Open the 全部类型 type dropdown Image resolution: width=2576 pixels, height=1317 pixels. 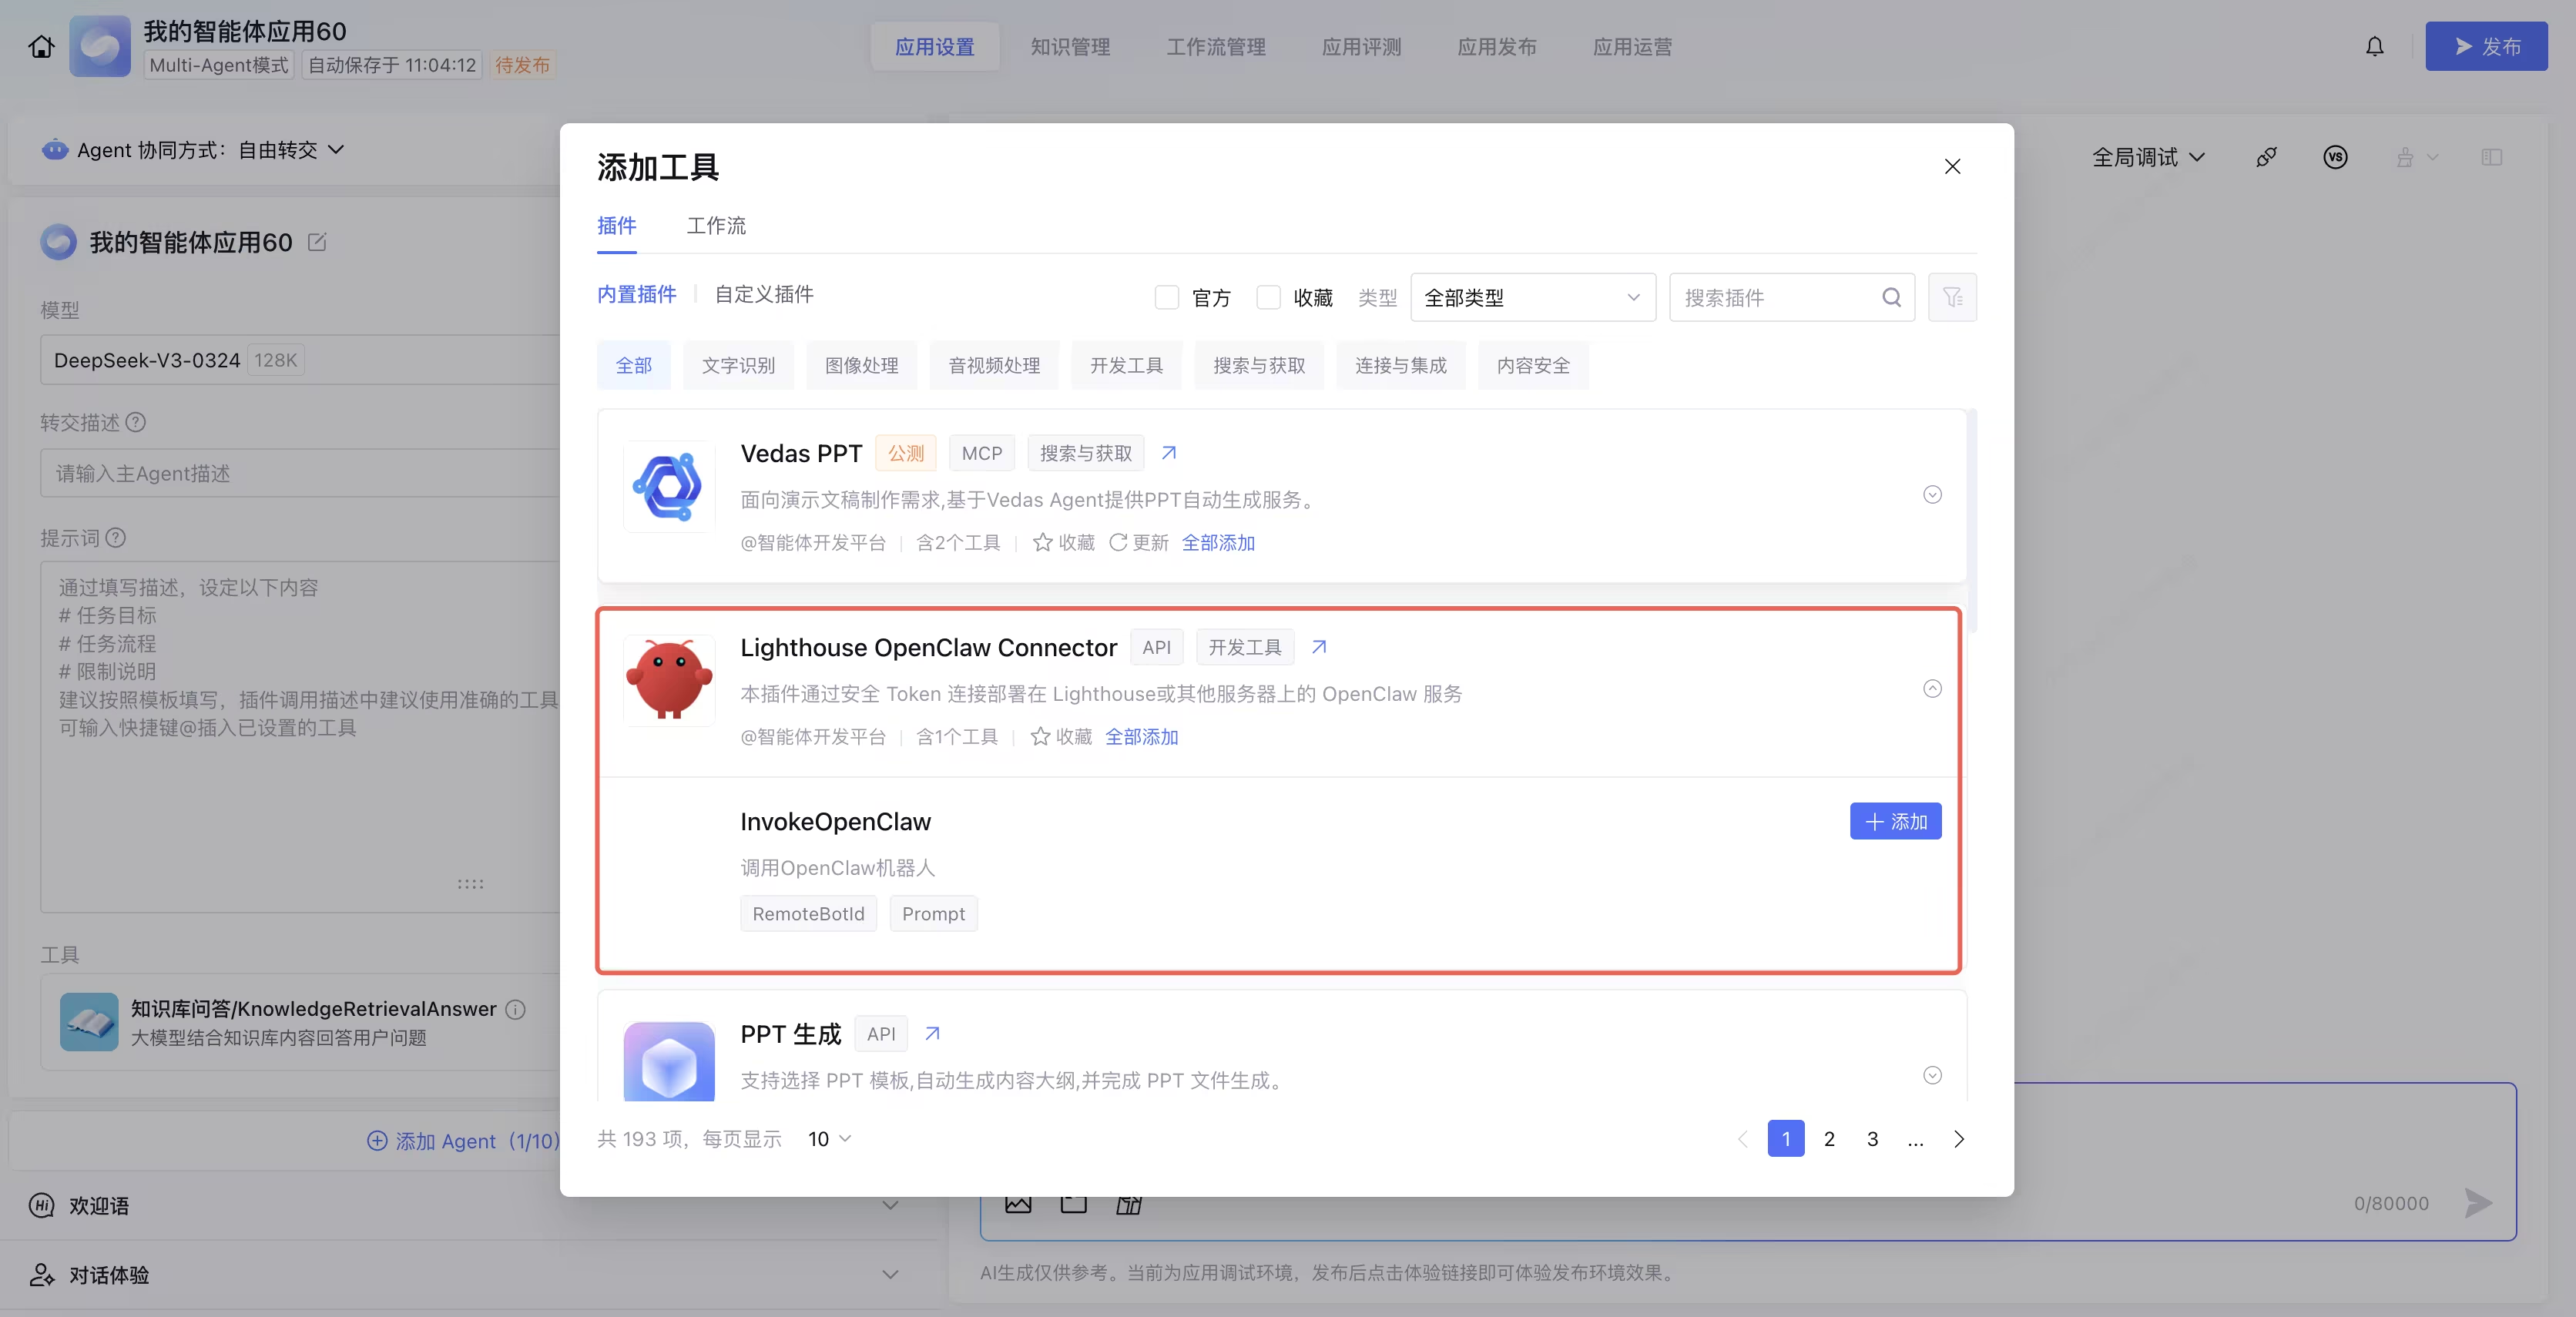[1532, 297]
